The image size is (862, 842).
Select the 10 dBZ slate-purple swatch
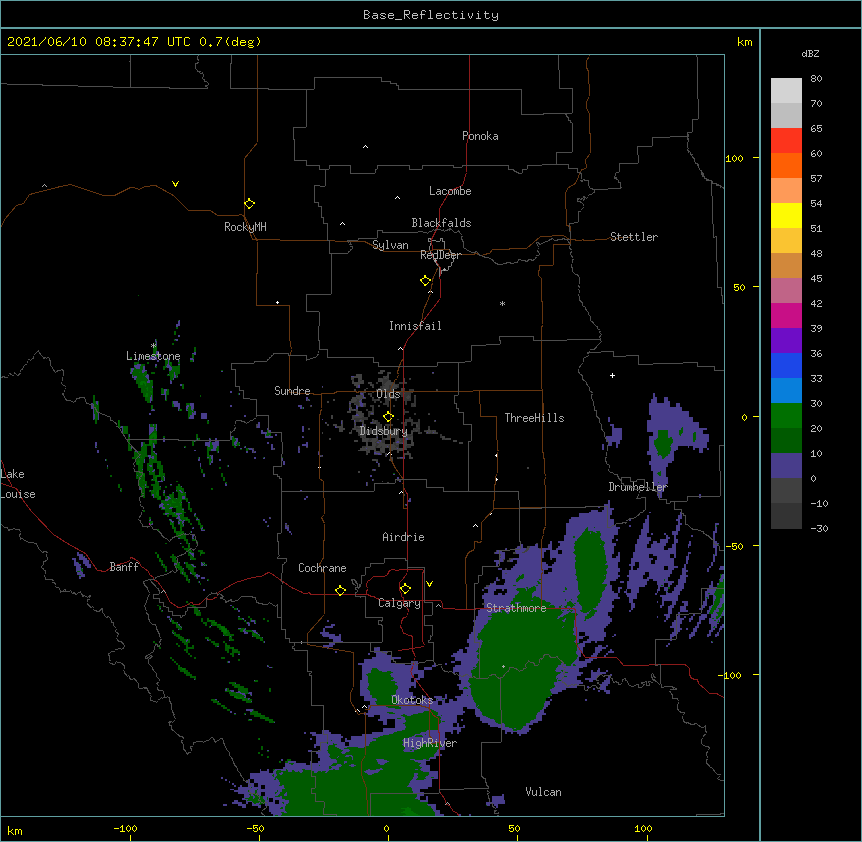click(x=786, y=466)
